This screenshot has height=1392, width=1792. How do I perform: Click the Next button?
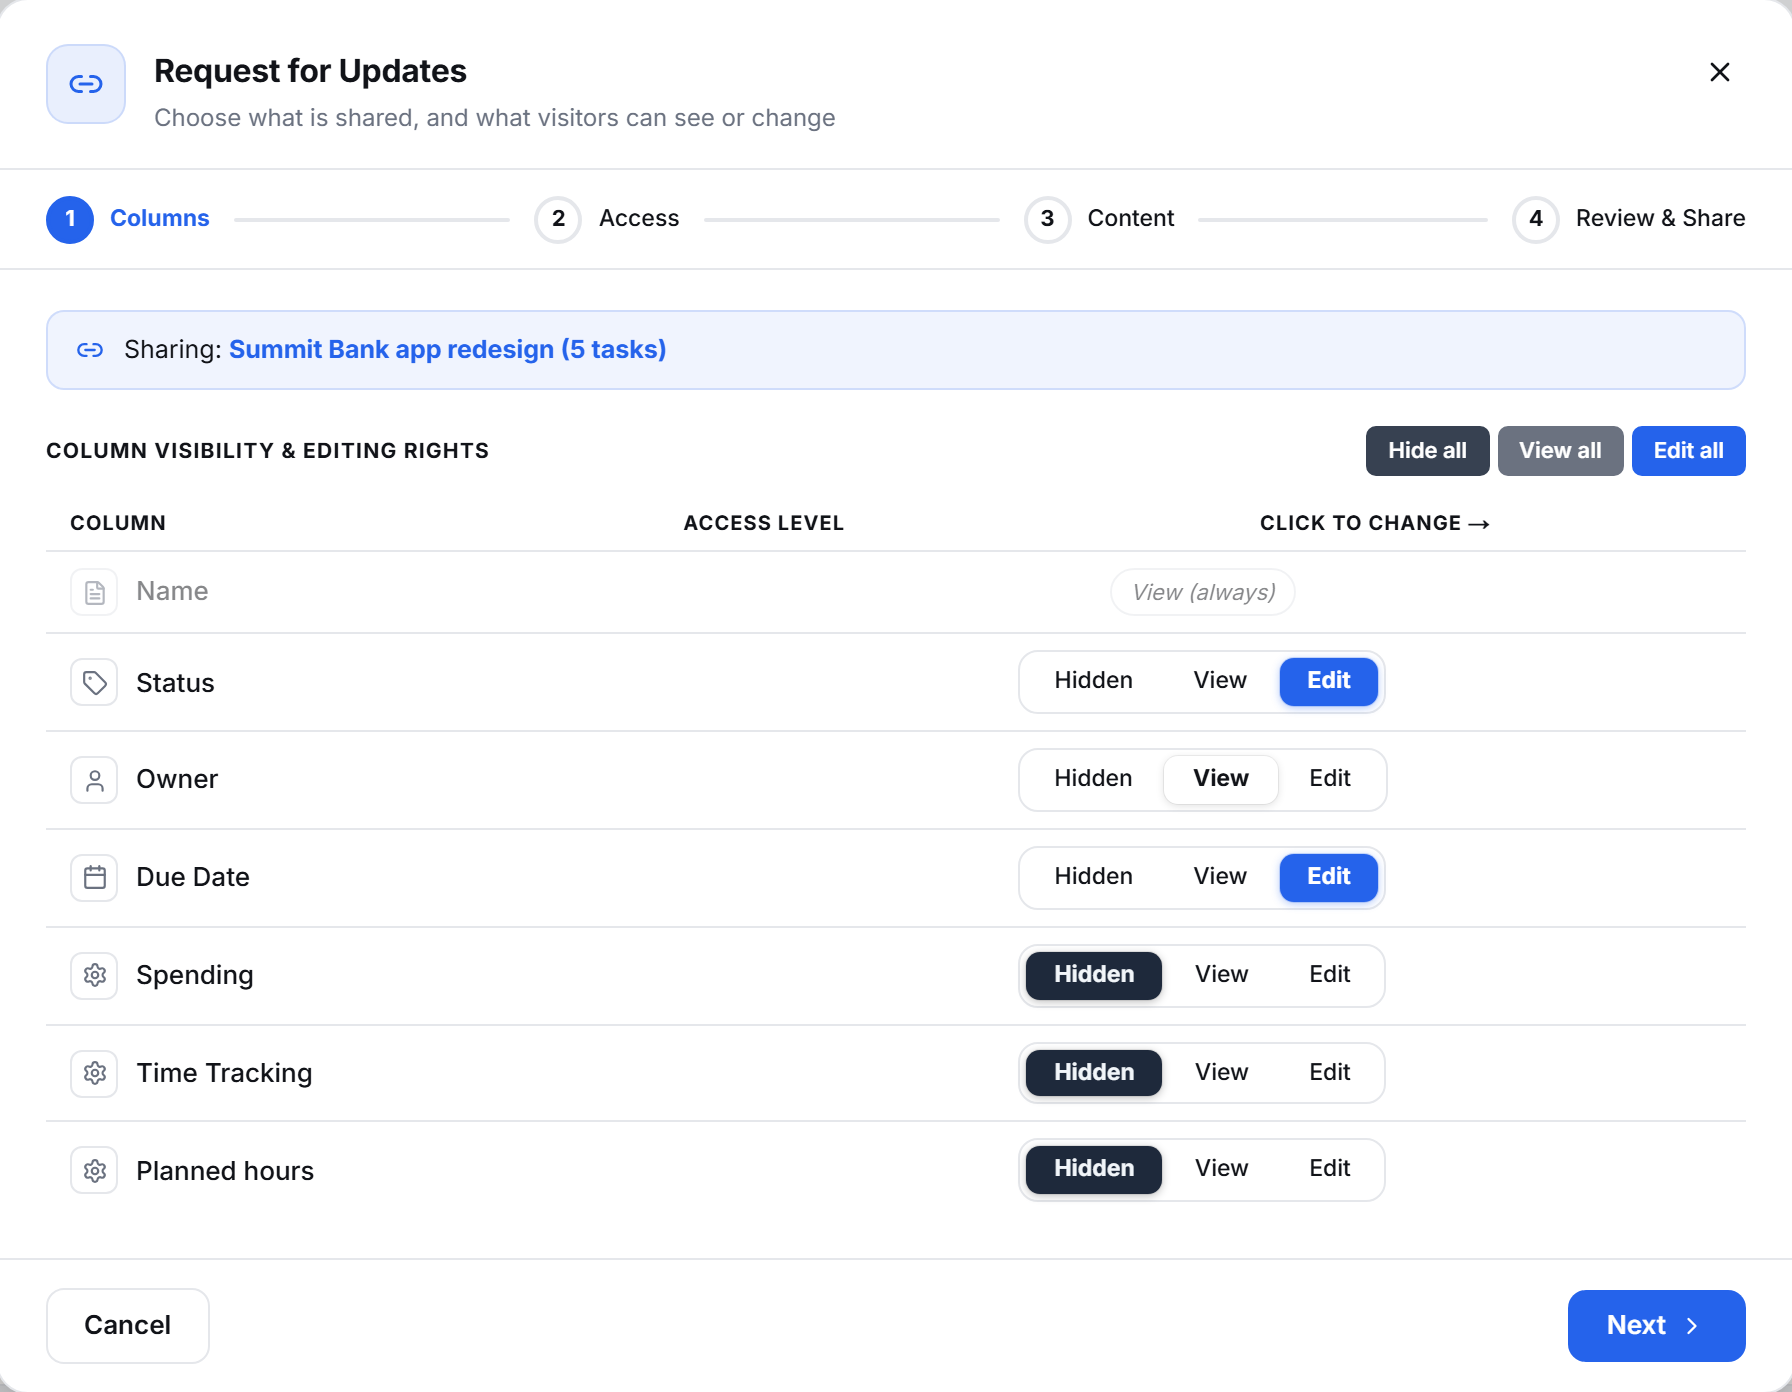(1656, 1326)
